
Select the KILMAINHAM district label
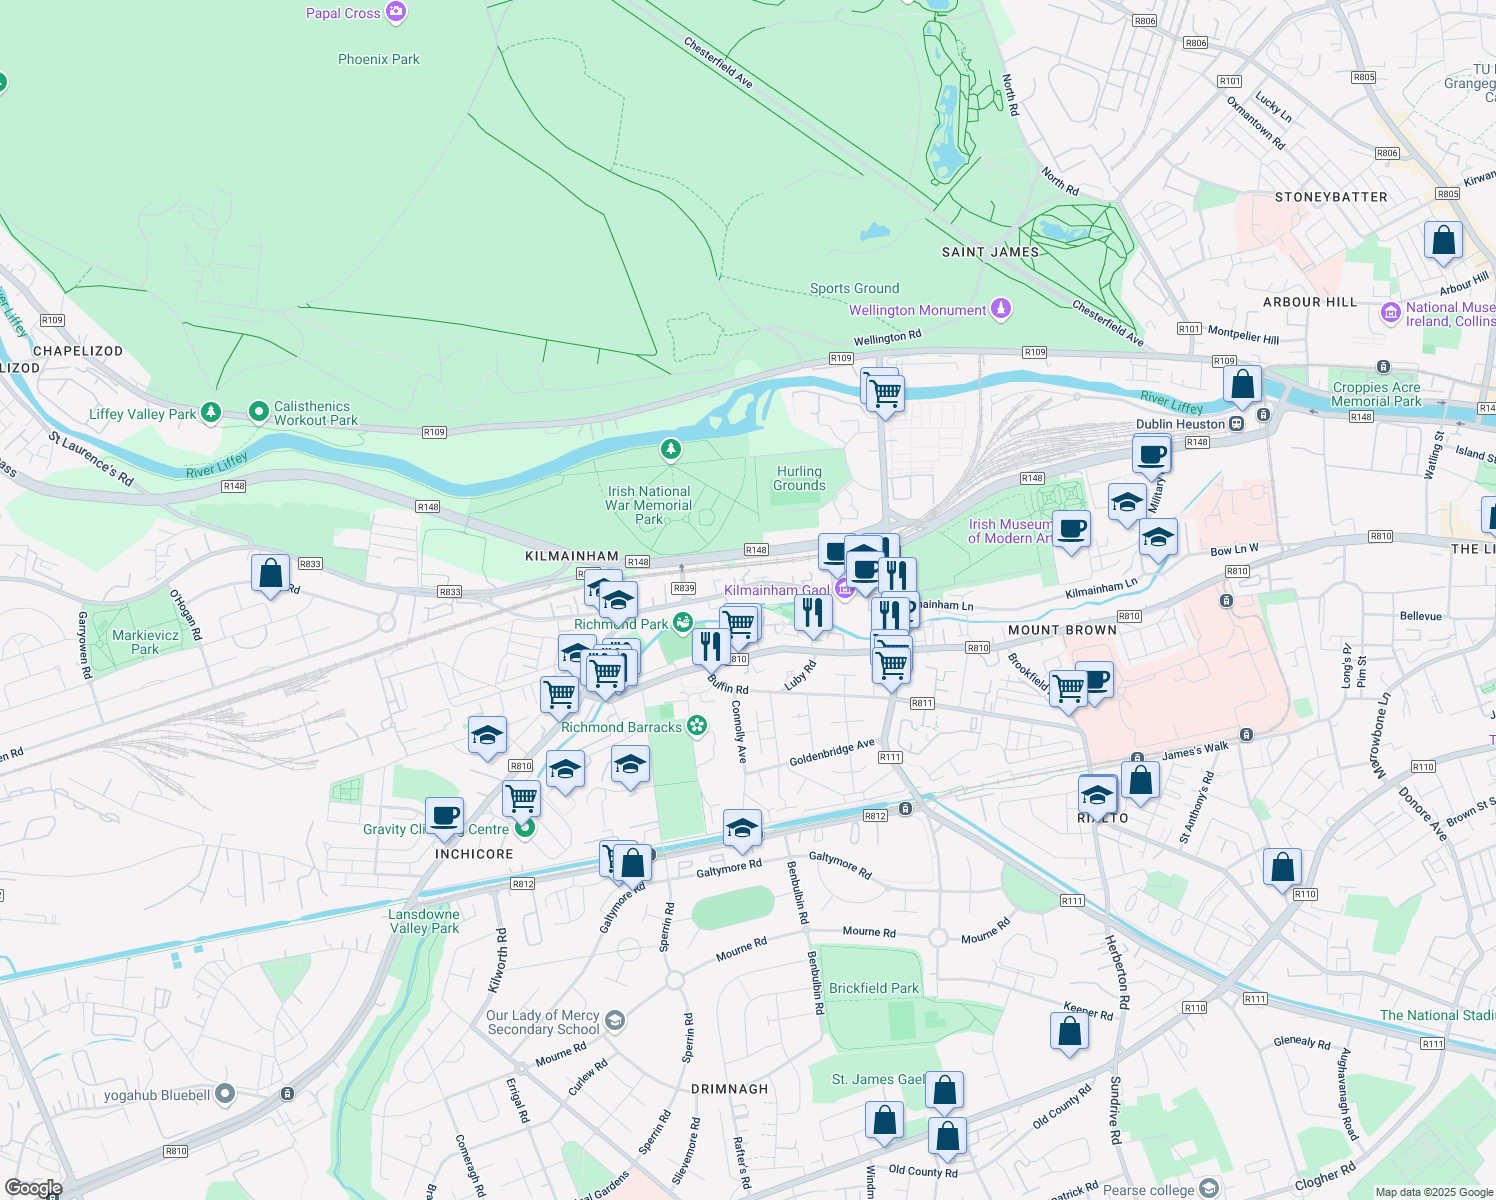pyautogui.click(x=572, y=556)
